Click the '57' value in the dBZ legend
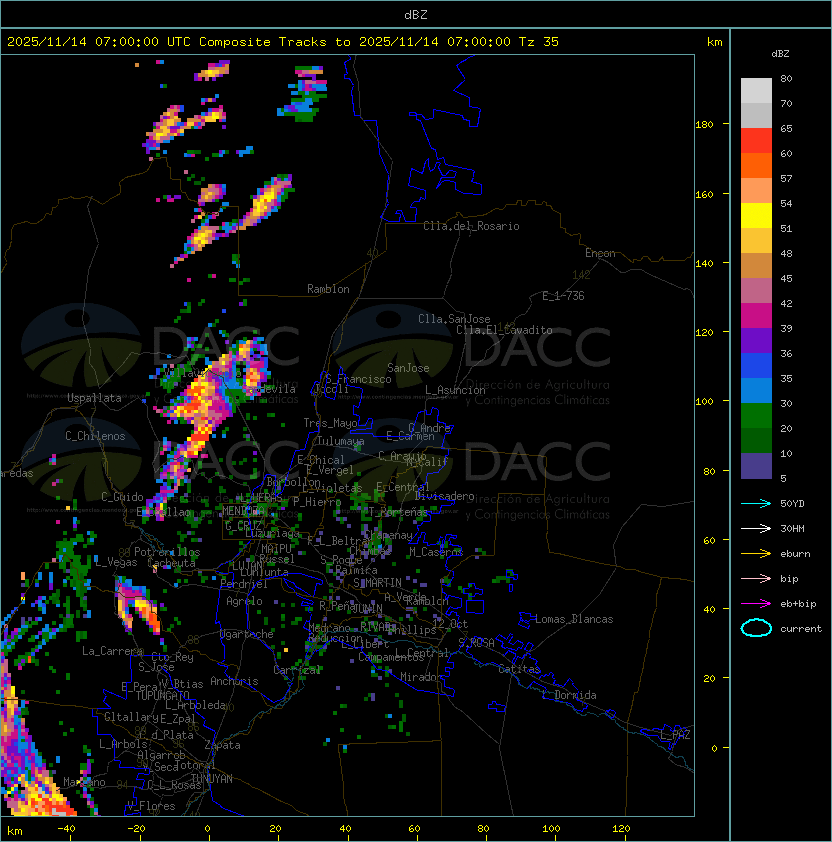Viewport: 832px width, 842px height. click(x=786, y=178)
